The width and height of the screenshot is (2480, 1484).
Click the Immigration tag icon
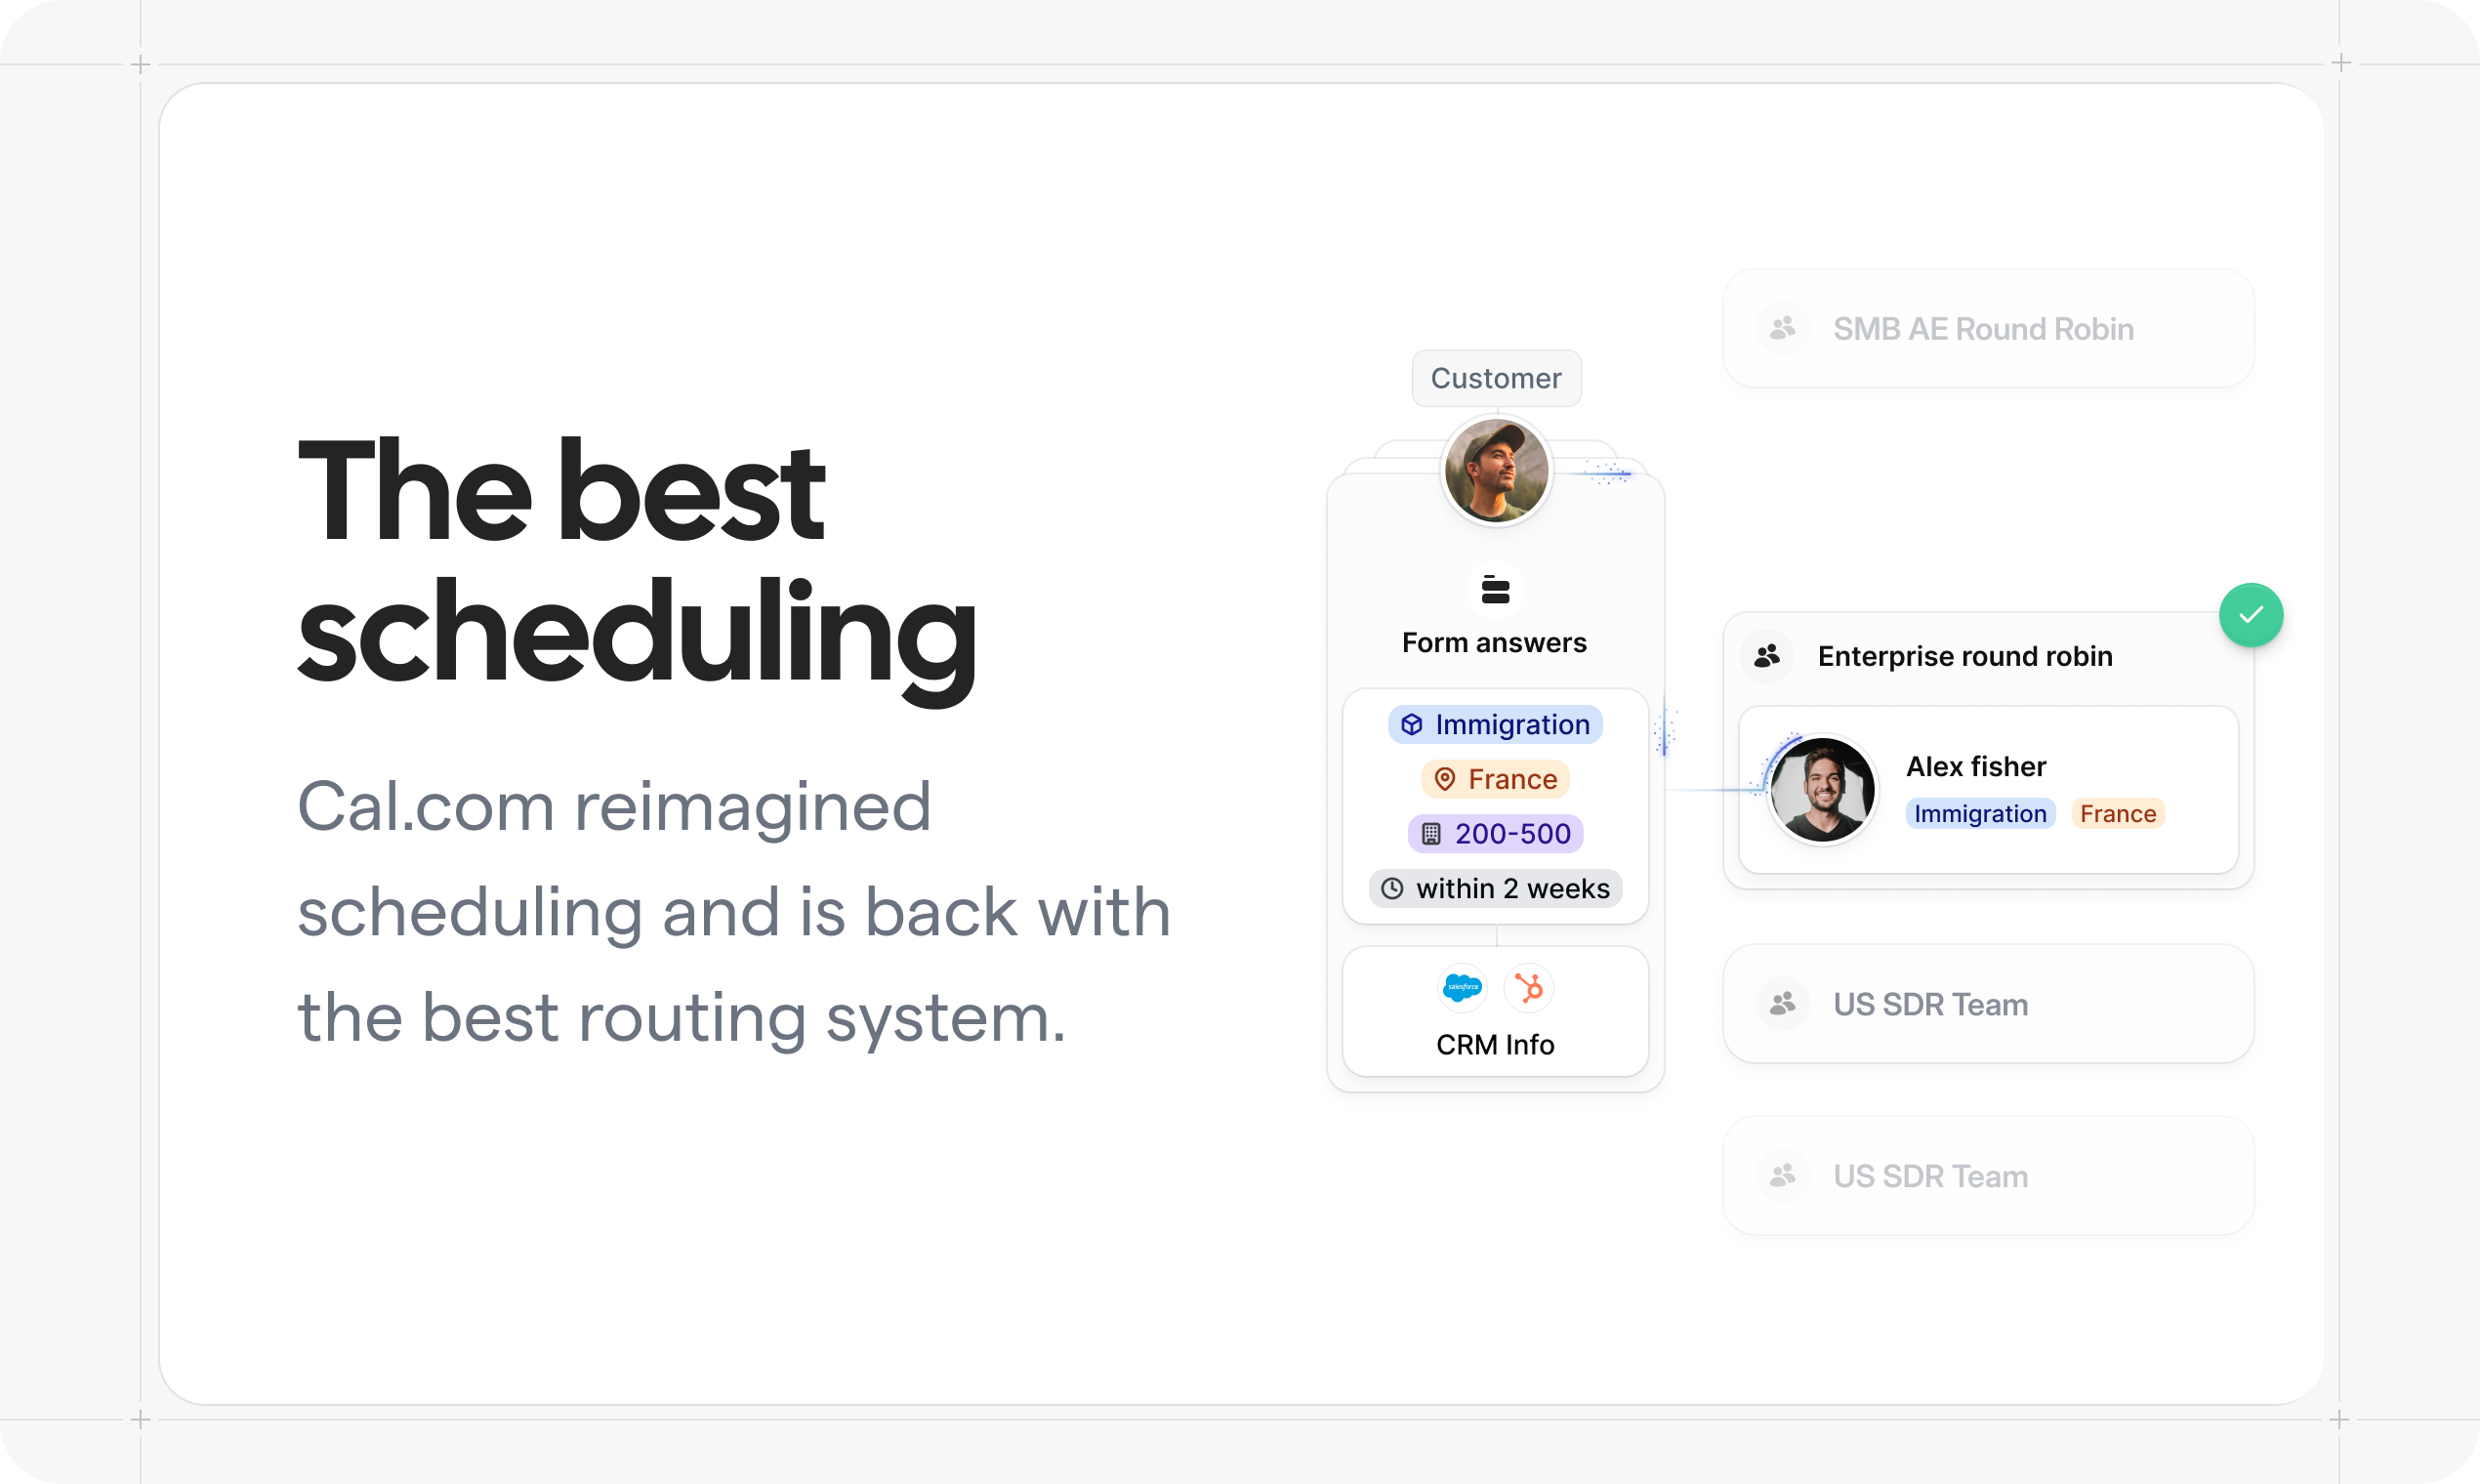tap(1413, 722)
